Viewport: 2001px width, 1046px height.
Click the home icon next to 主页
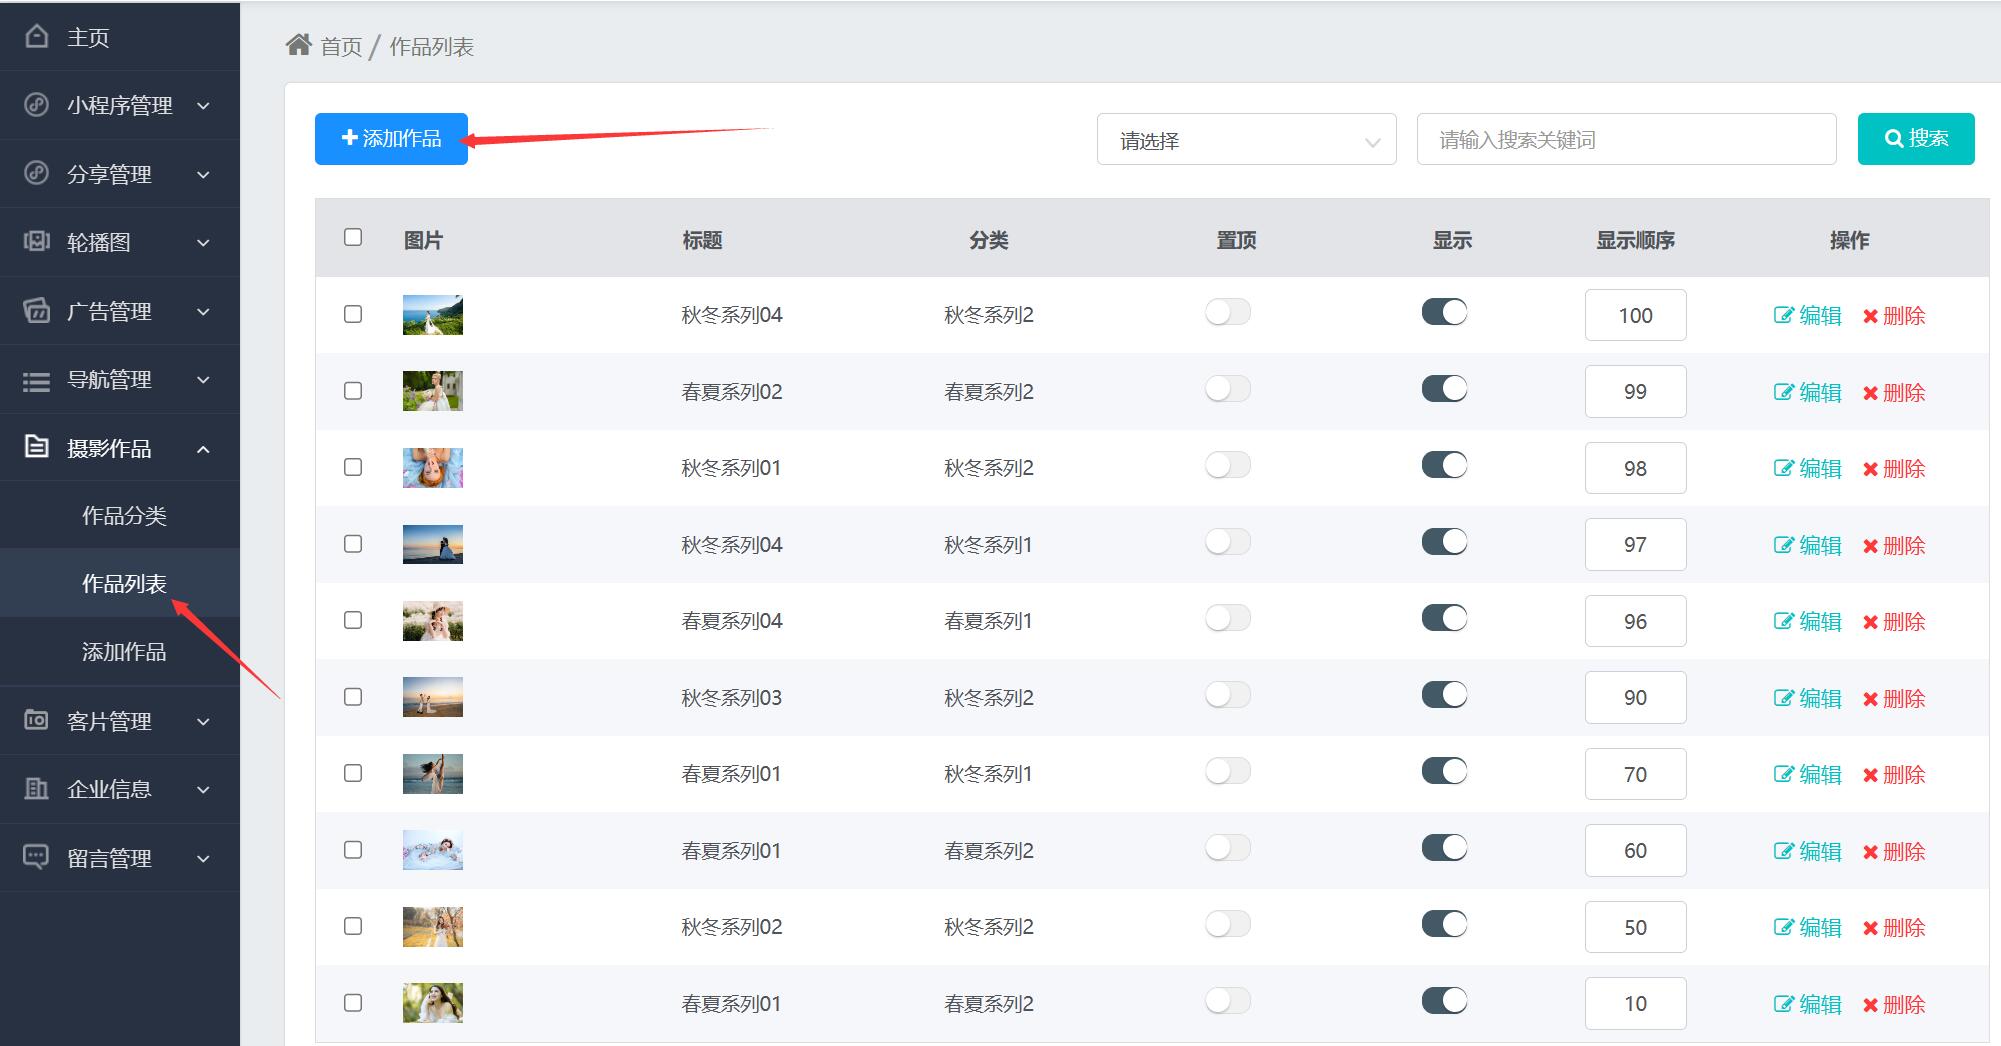click(x=36, y=37)
